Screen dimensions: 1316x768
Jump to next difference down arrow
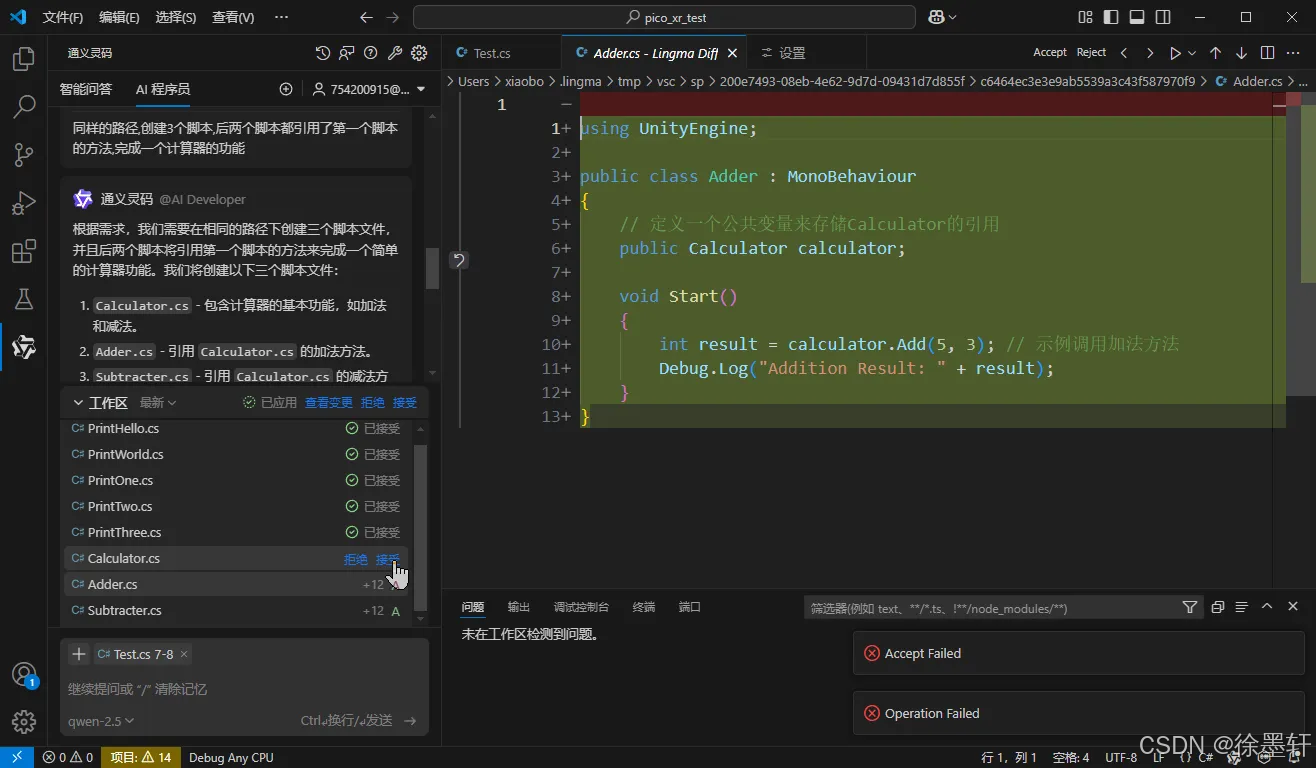point(1241,53)
